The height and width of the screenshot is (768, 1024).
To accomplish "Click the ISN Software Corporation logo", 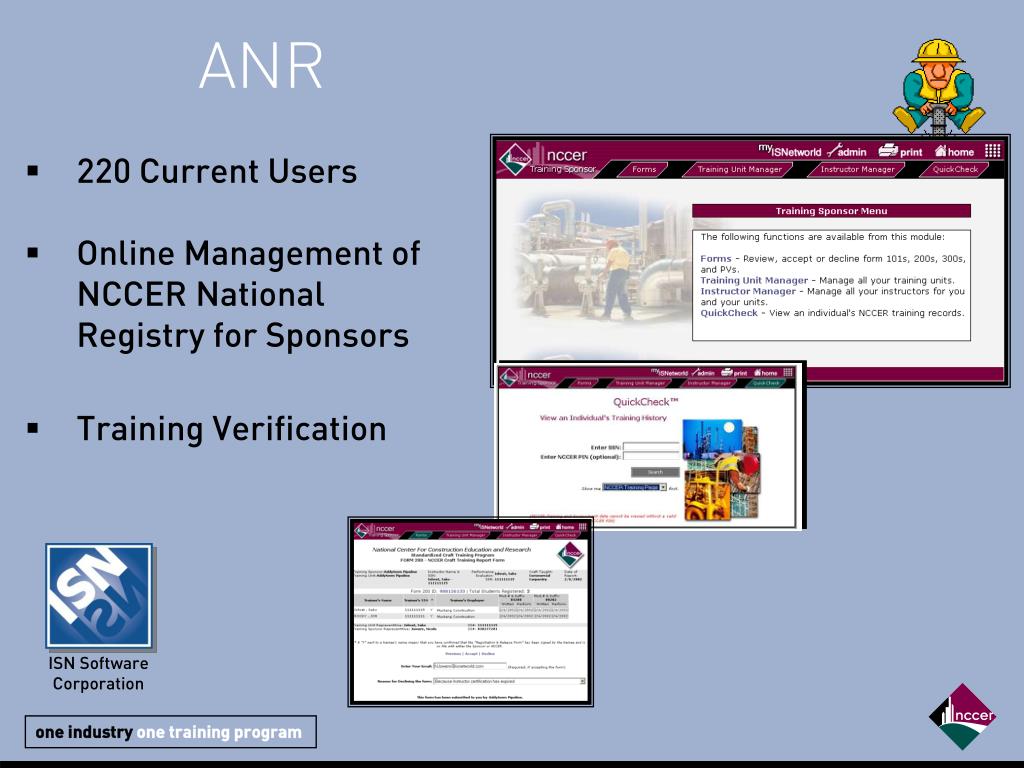I will coord(99,596).
